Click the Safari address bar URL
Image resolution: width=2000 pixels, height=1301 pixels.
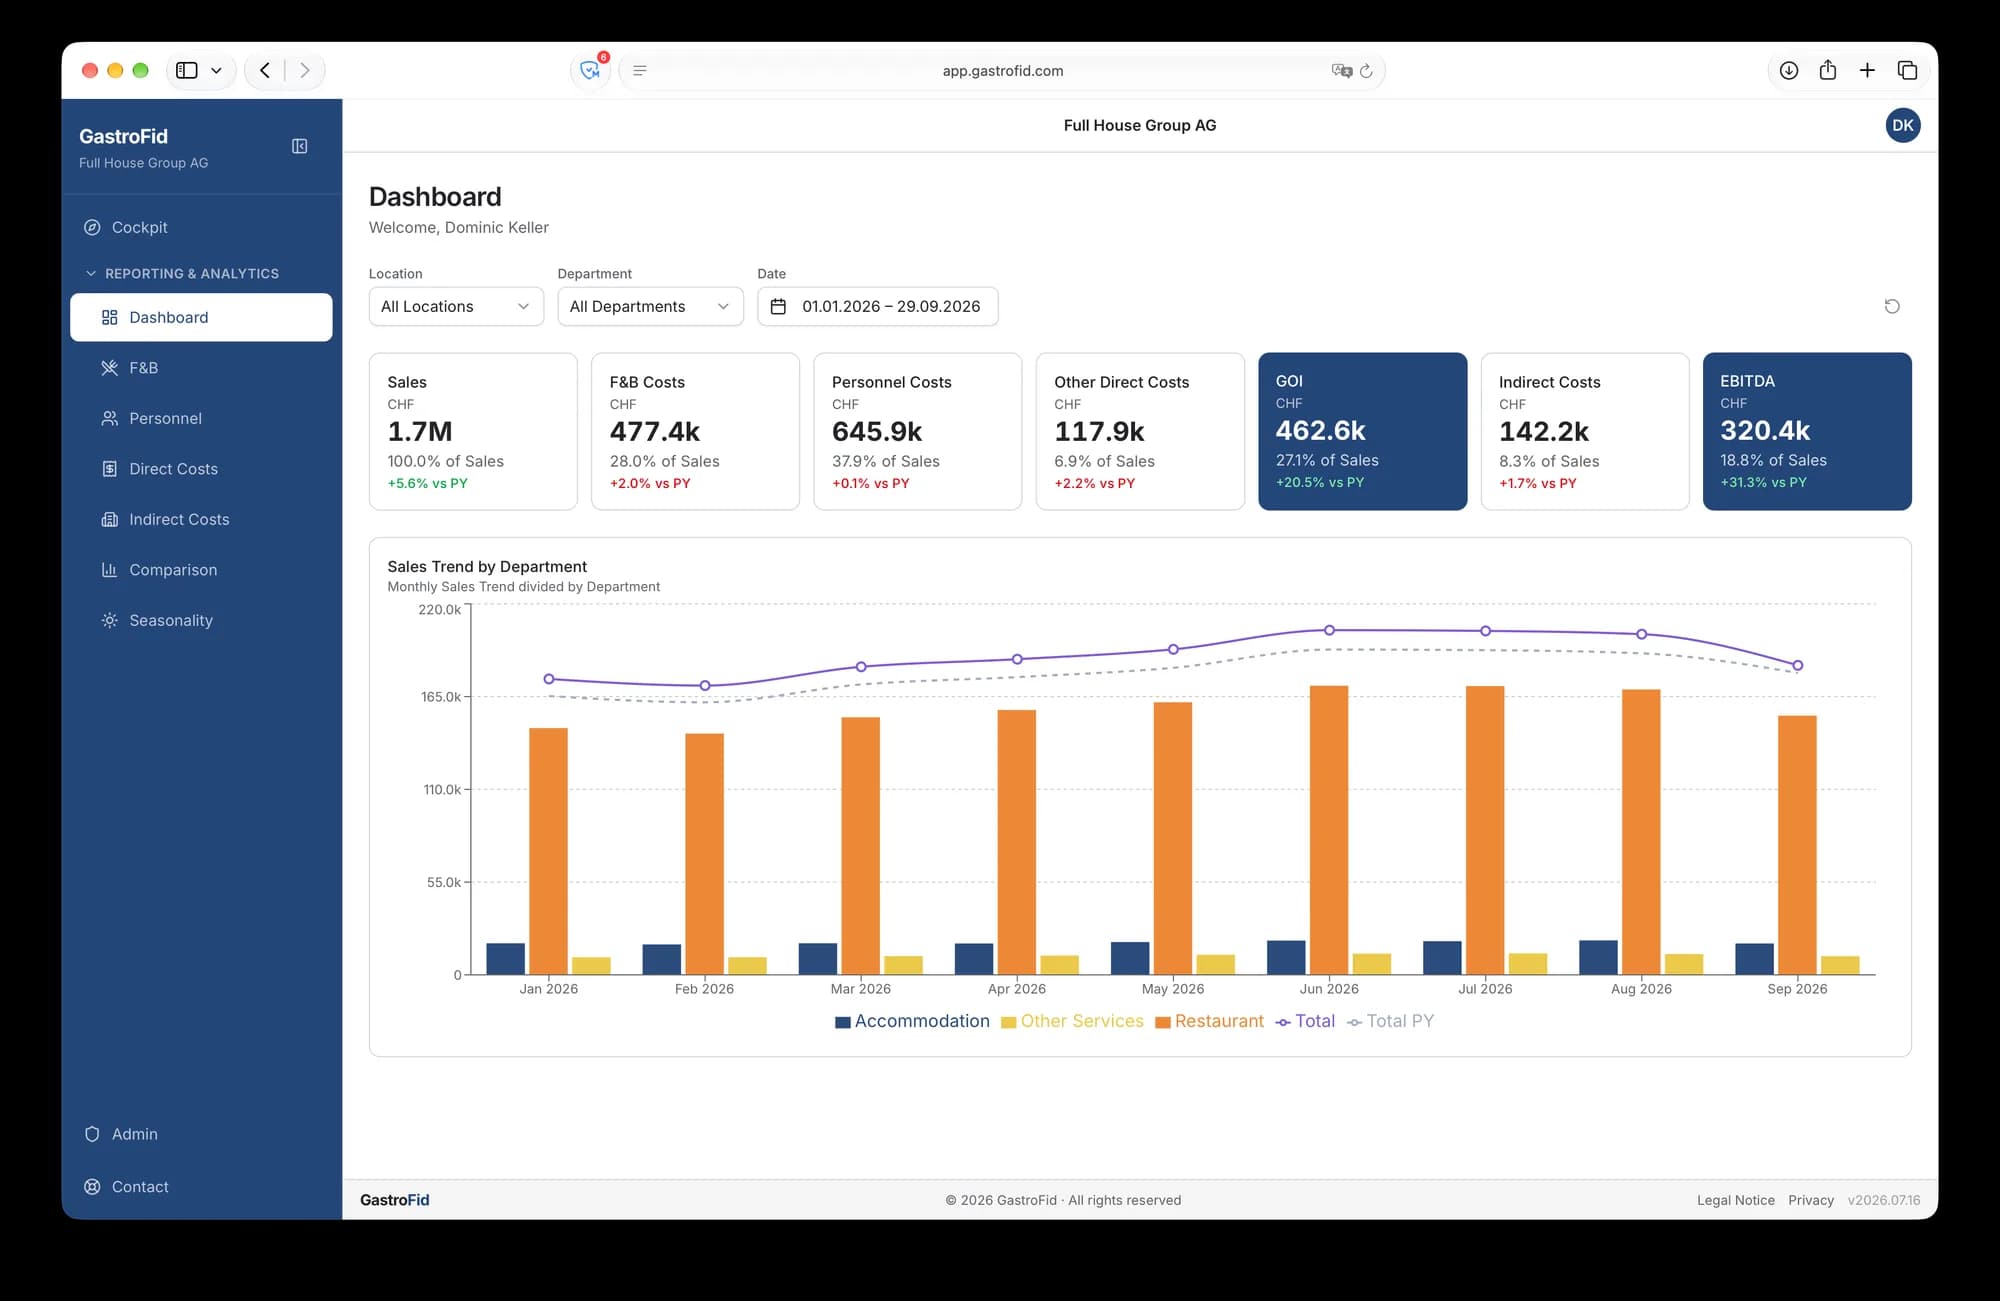[1003, 70]
